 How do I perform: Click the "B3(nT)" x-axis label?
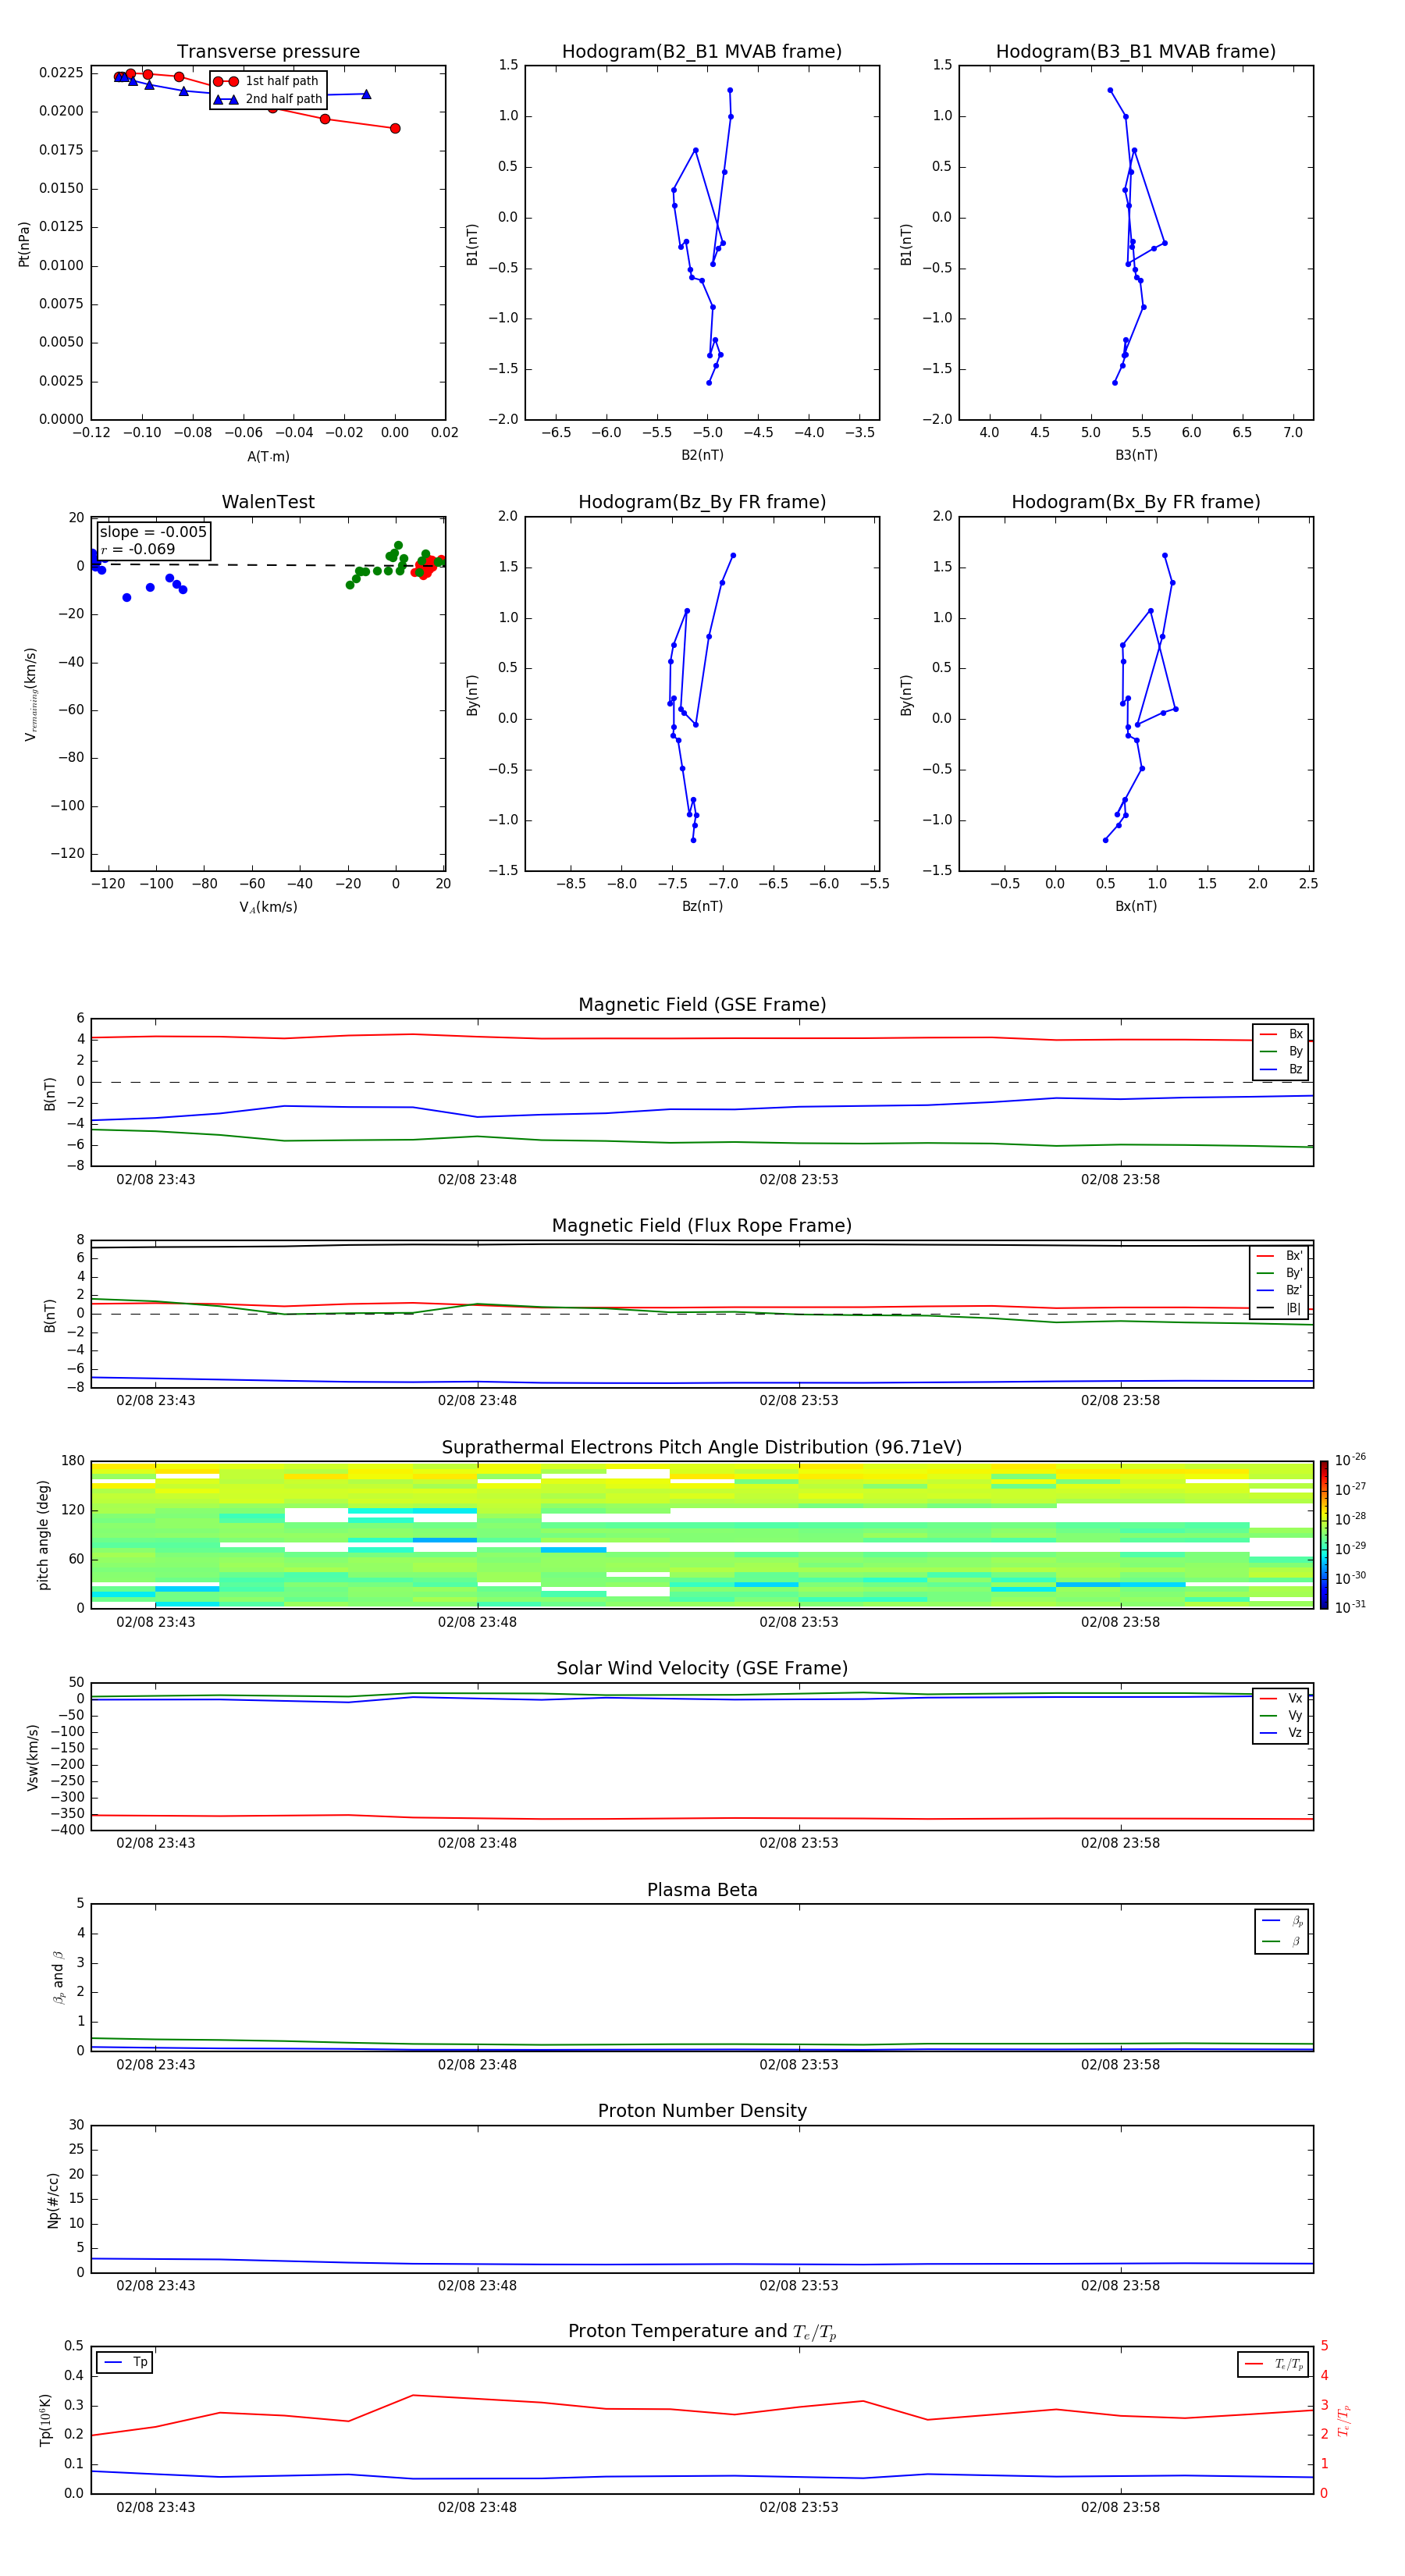point(1136,455)
